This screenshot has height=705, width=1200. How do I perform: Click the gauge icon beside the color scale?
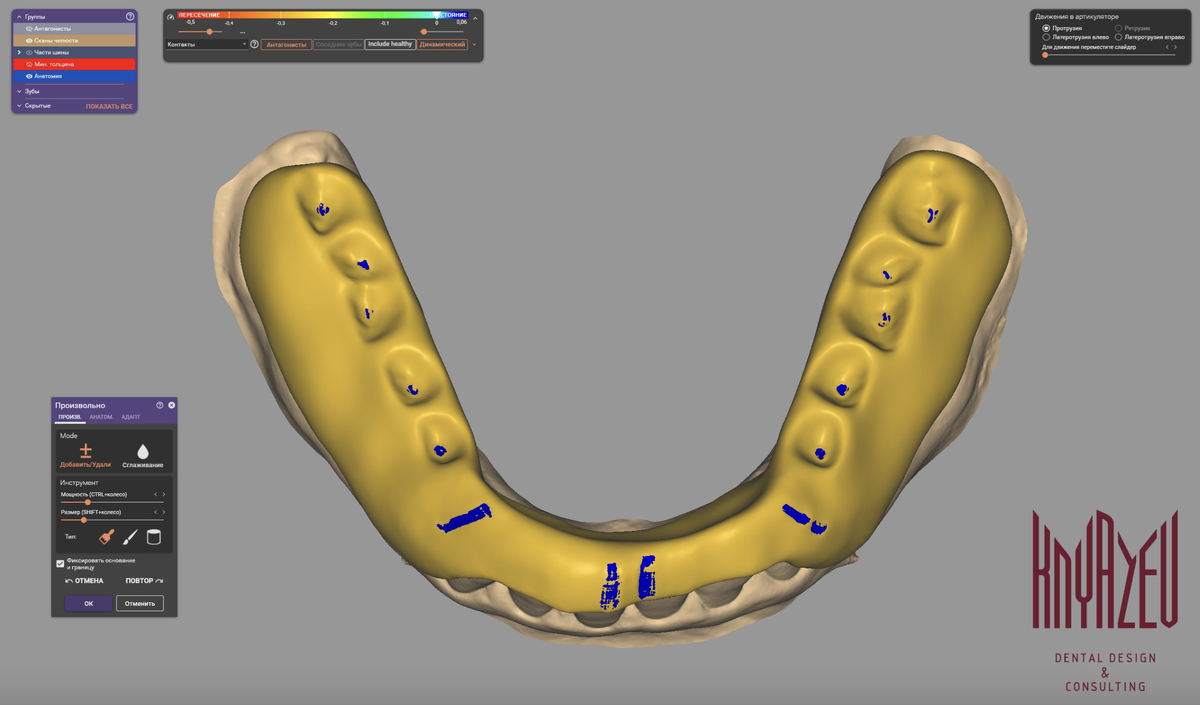(171, 17)
